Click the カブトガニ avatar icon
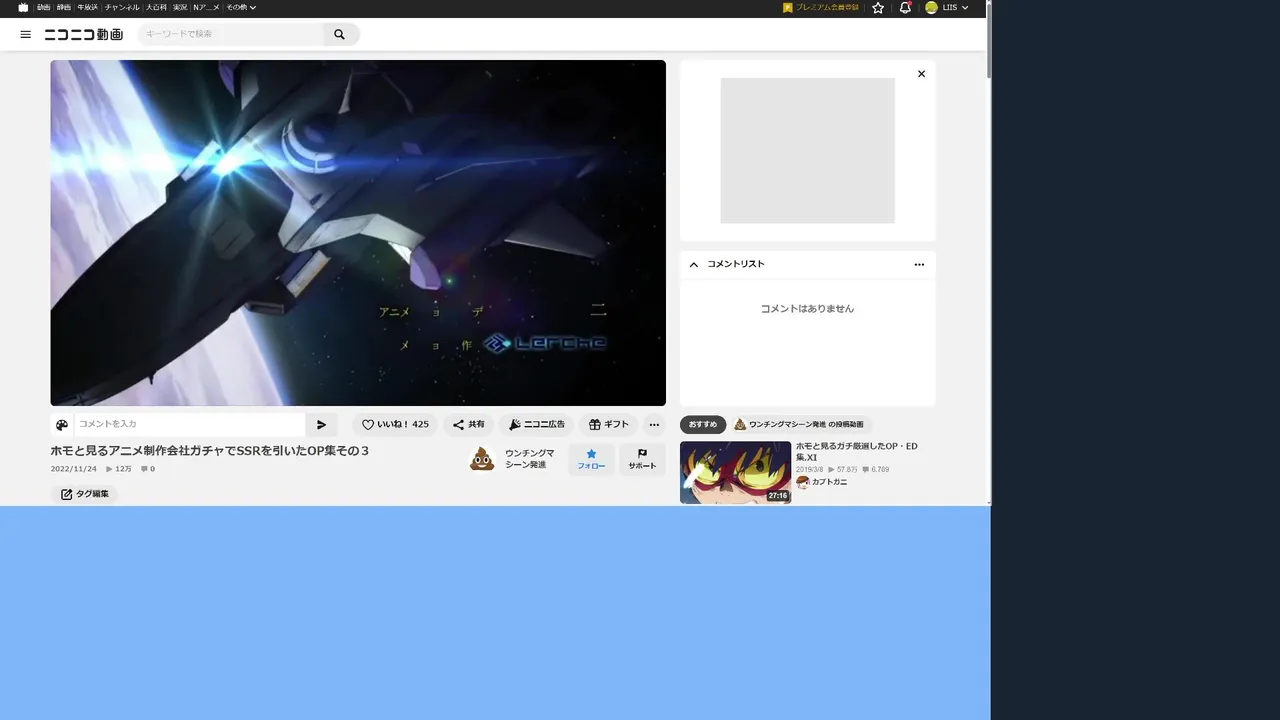1280x720 pixels. tap(803, 482)
